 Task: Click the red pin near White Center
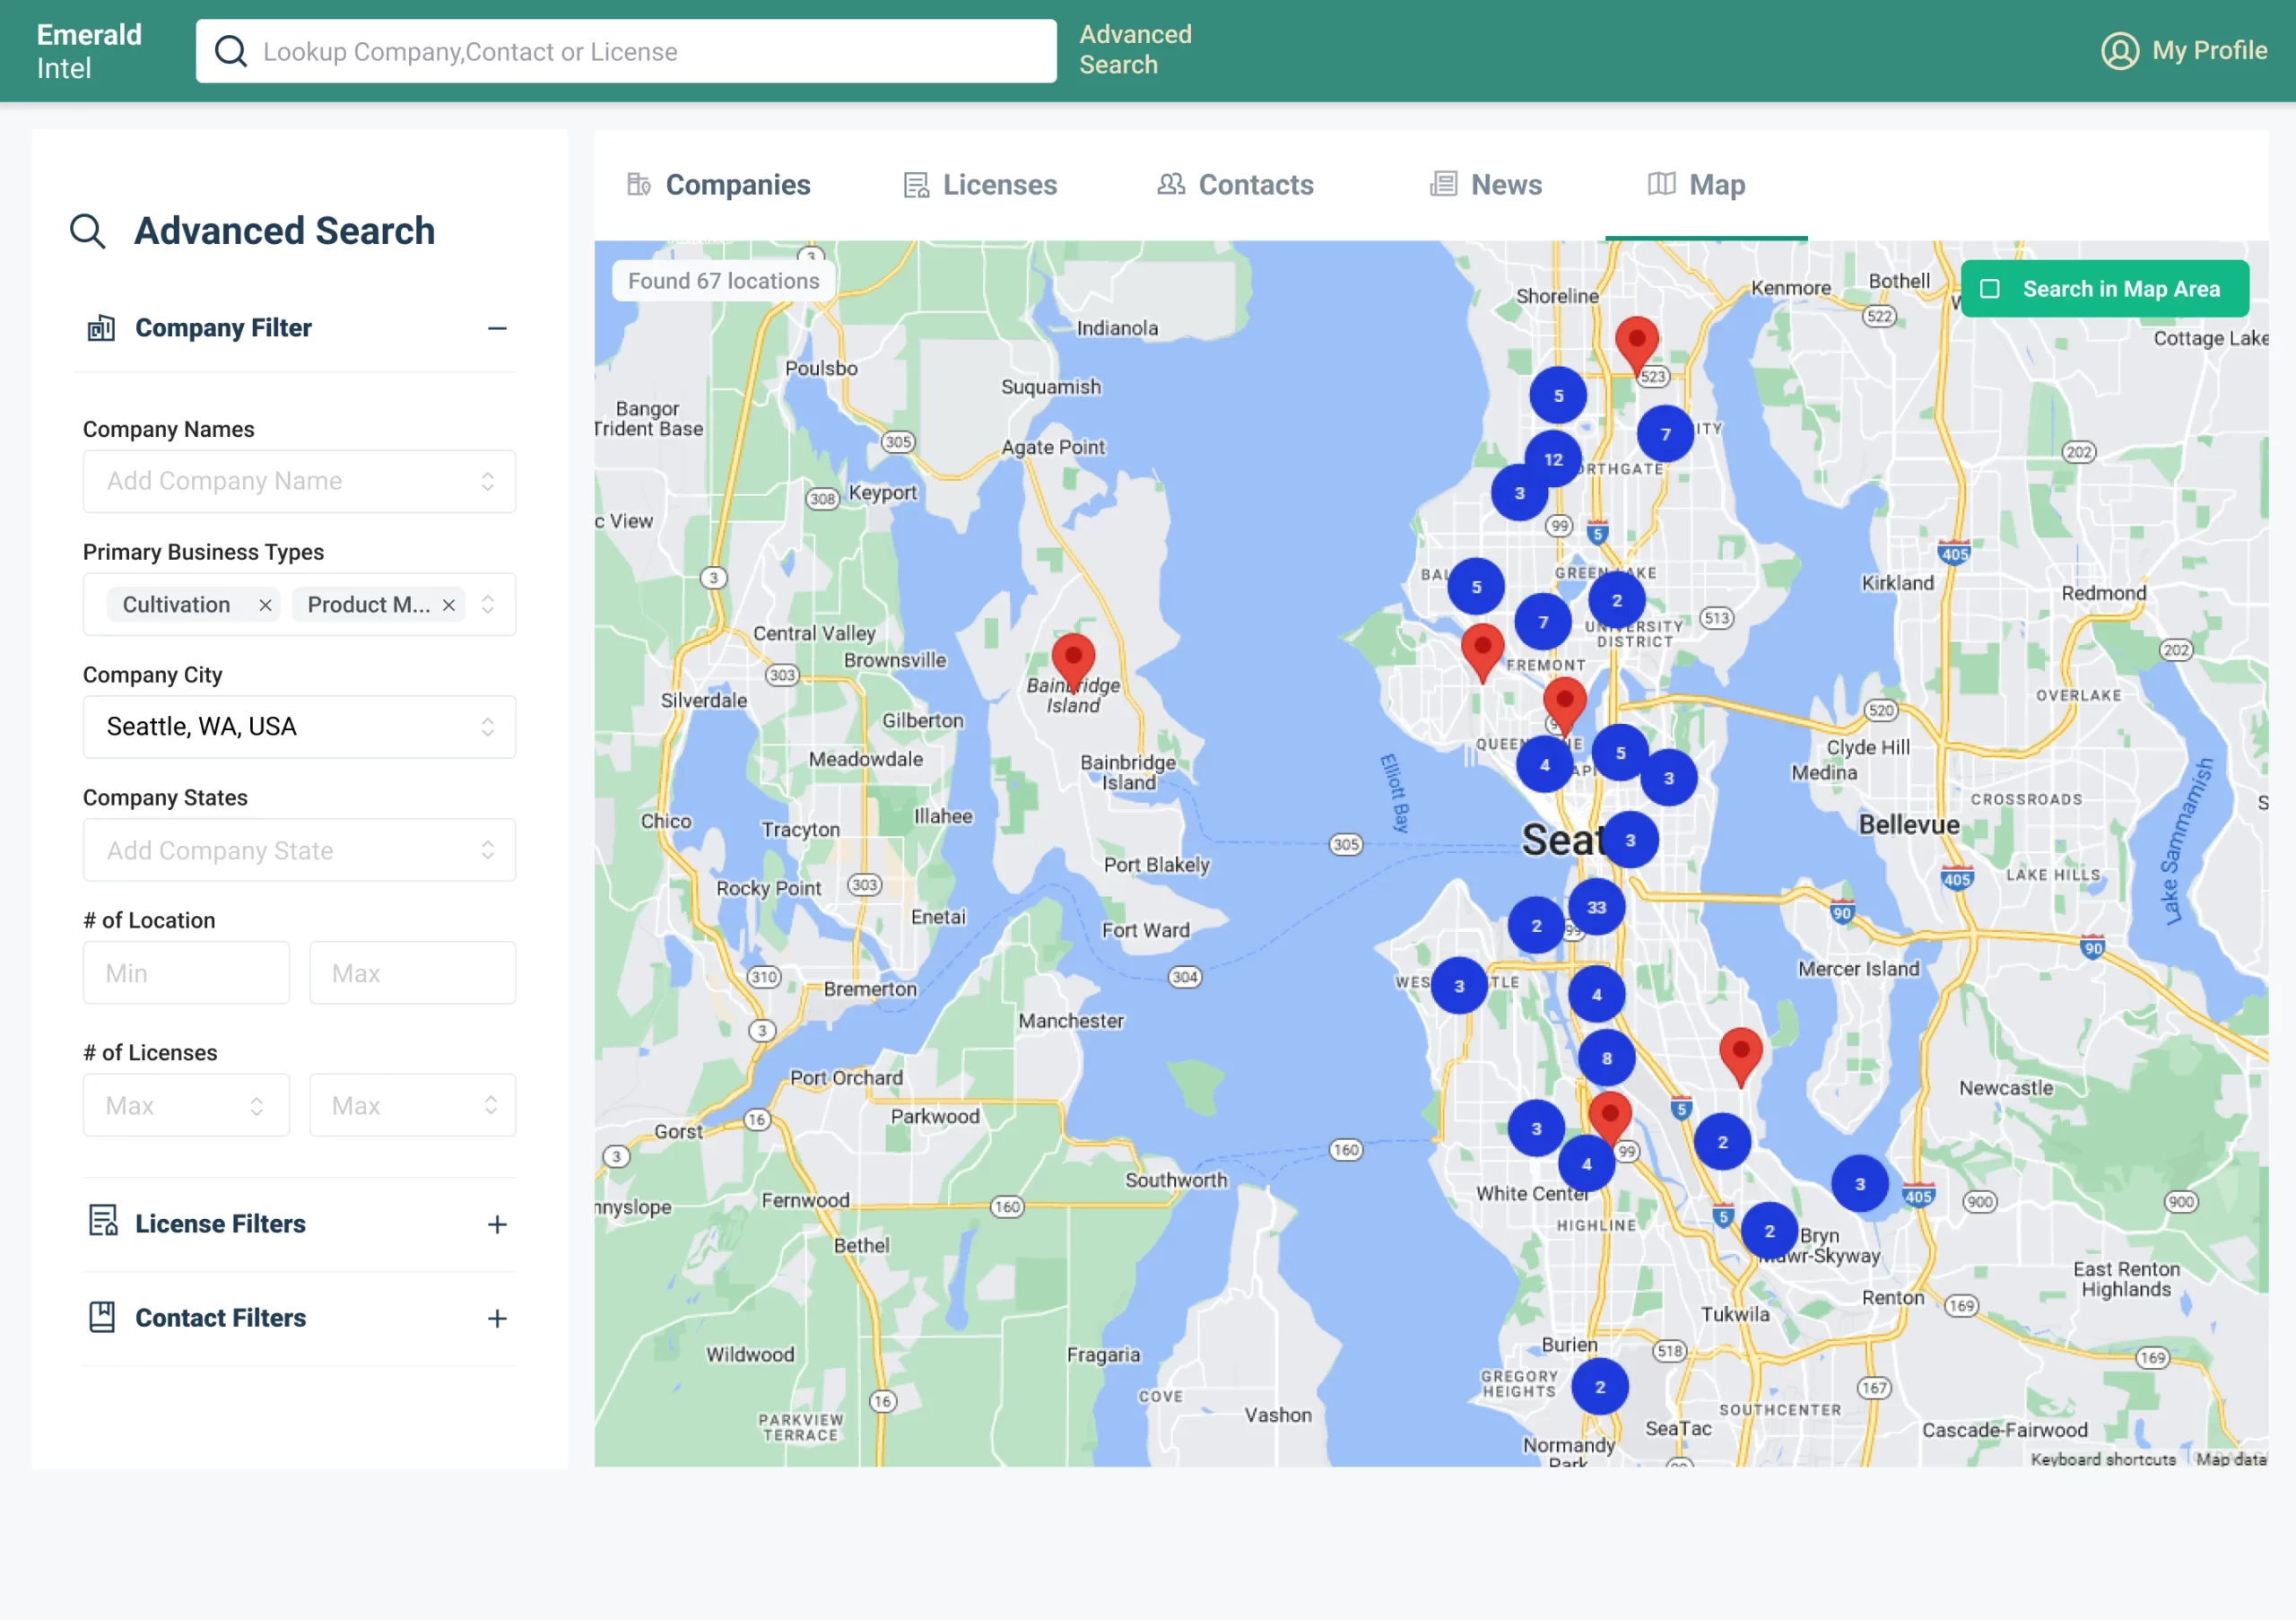(x=1609, y=1120)
